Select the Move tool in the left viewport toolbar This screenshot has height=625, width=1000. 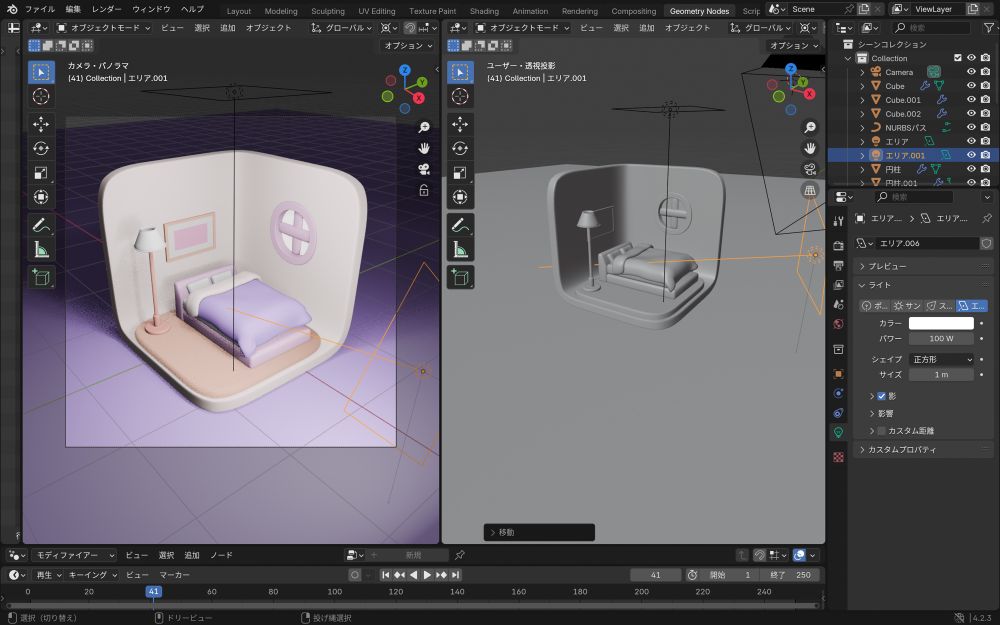(x=41, y=124)
